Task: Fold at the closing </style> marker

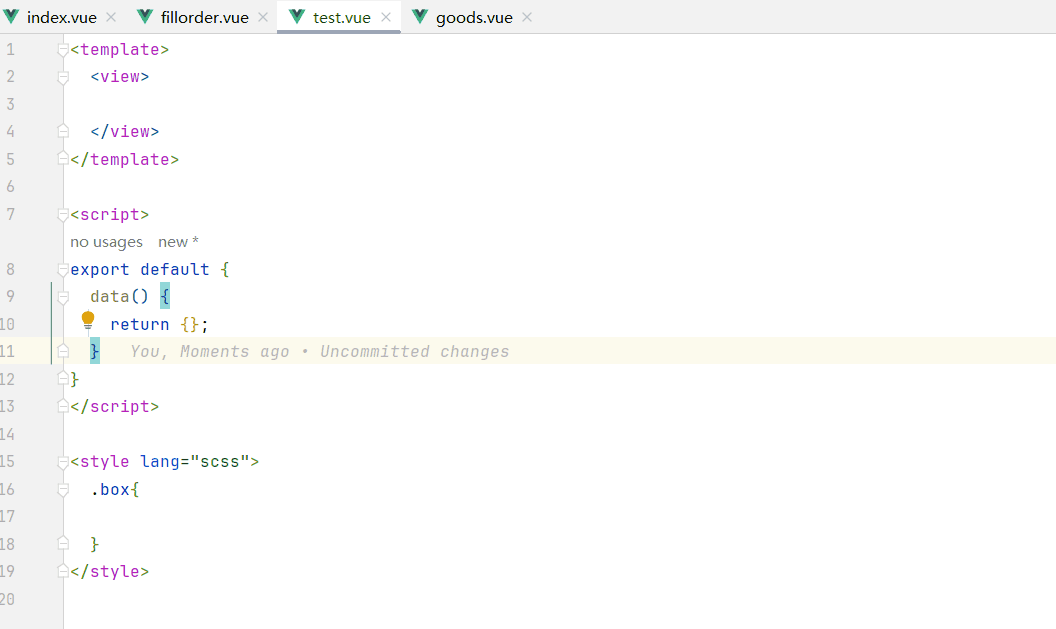Action: click(x=63, y=571)
